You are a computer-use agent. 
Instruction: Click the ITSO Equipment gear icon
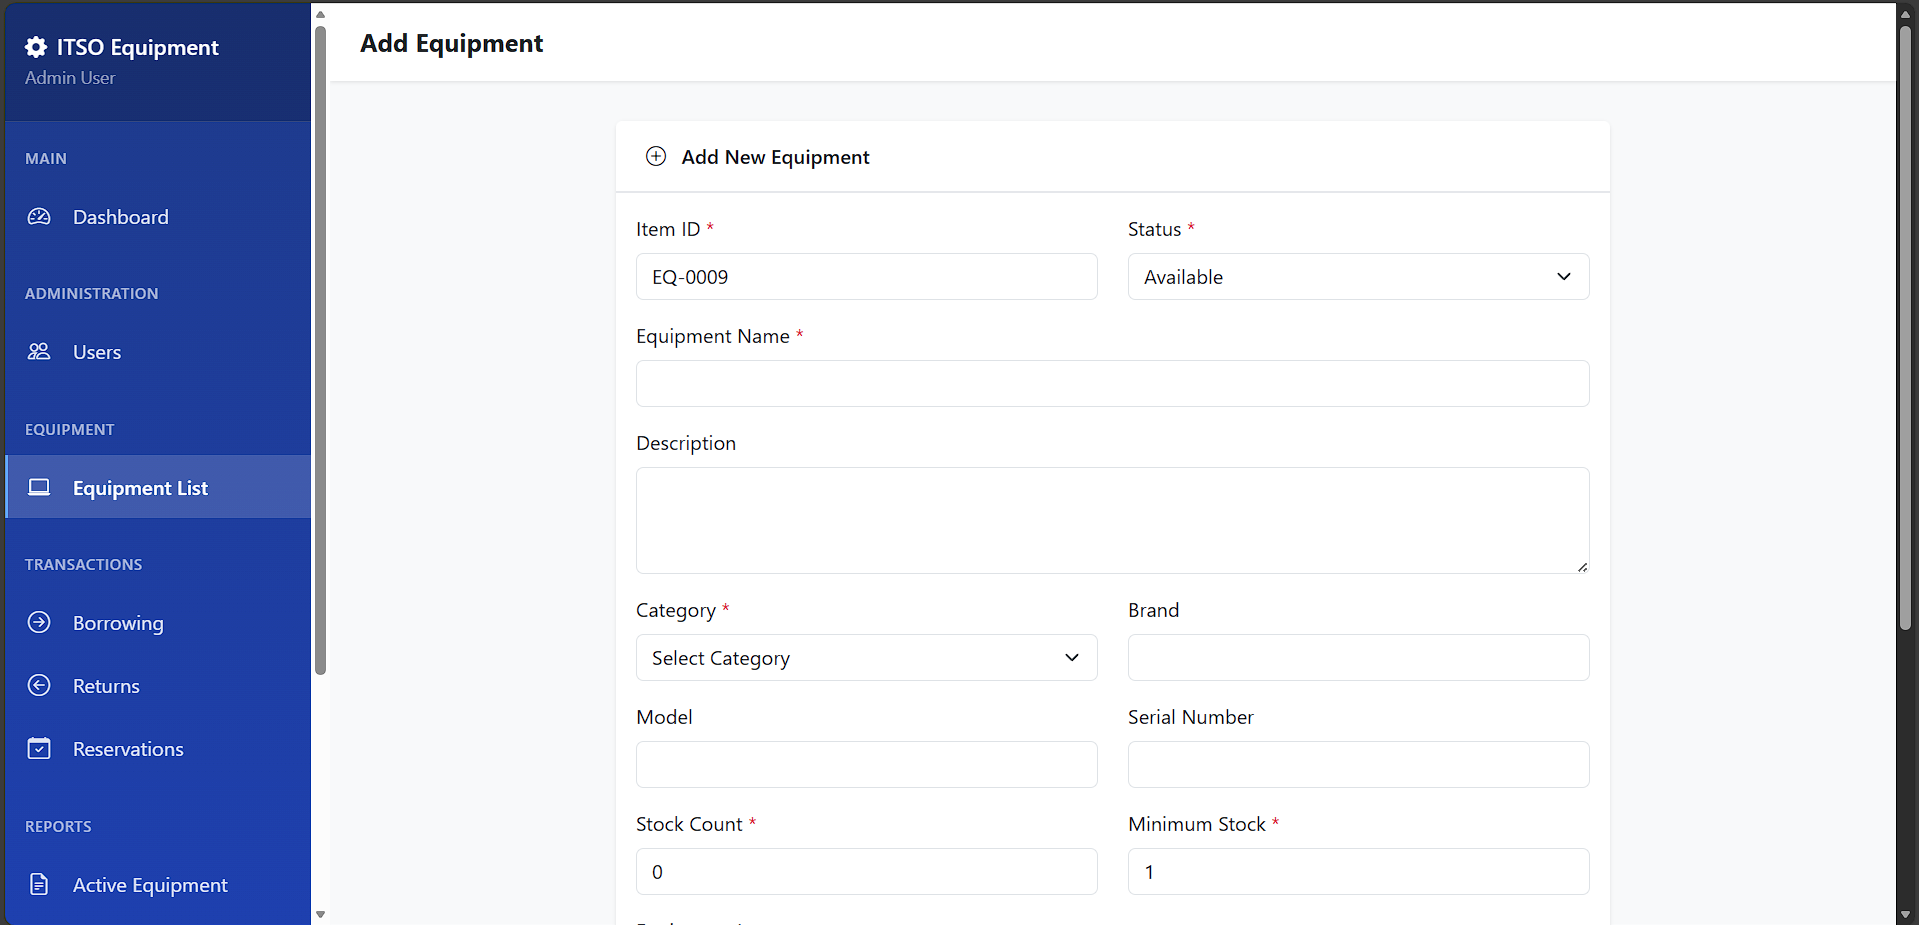click(x=36, y=47)
